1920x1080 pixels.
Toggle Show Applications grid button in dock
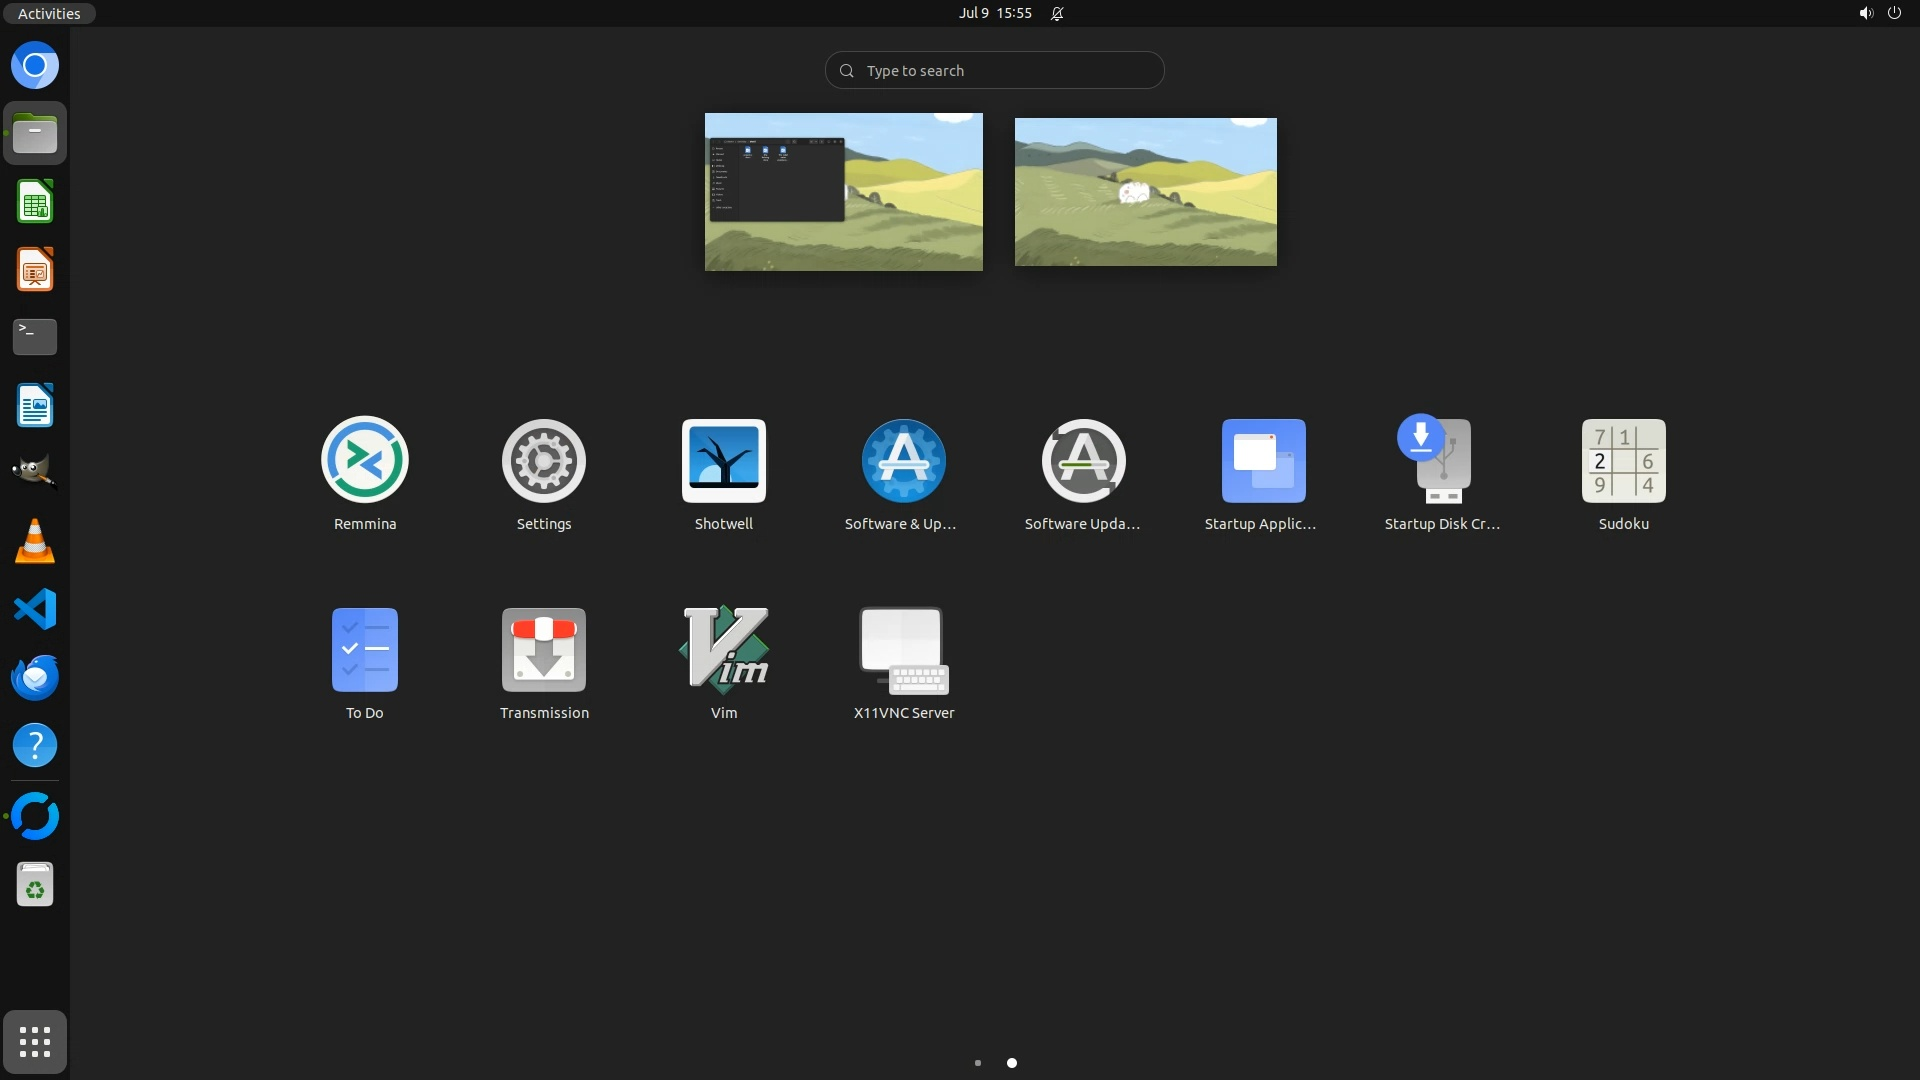(x=35, y=1042)
